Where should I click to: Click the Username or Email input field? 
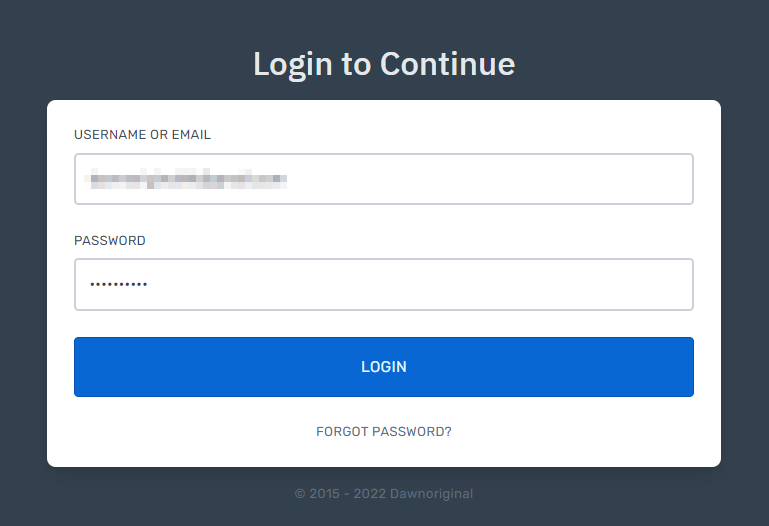tap(384, 179)
